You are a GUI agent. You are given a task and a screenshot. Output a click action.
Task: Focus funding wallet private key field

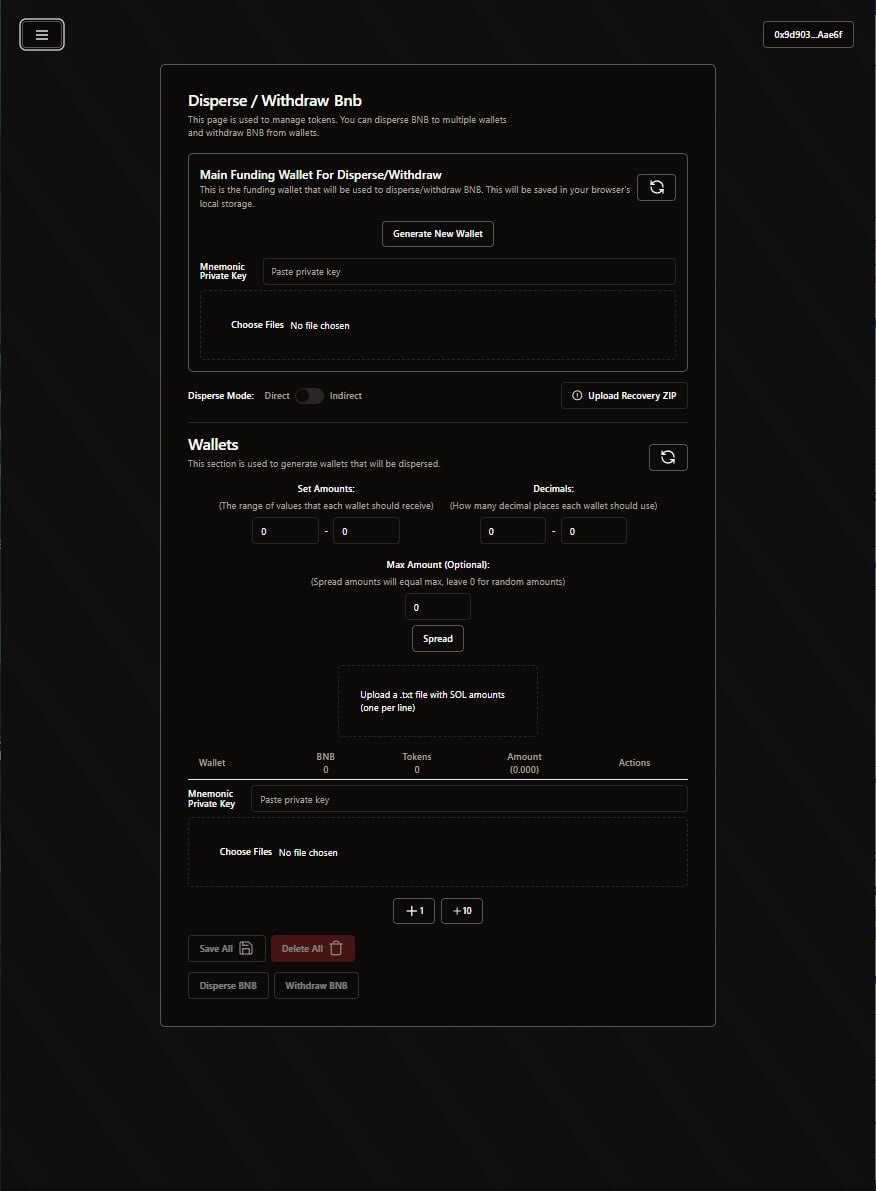469,272
